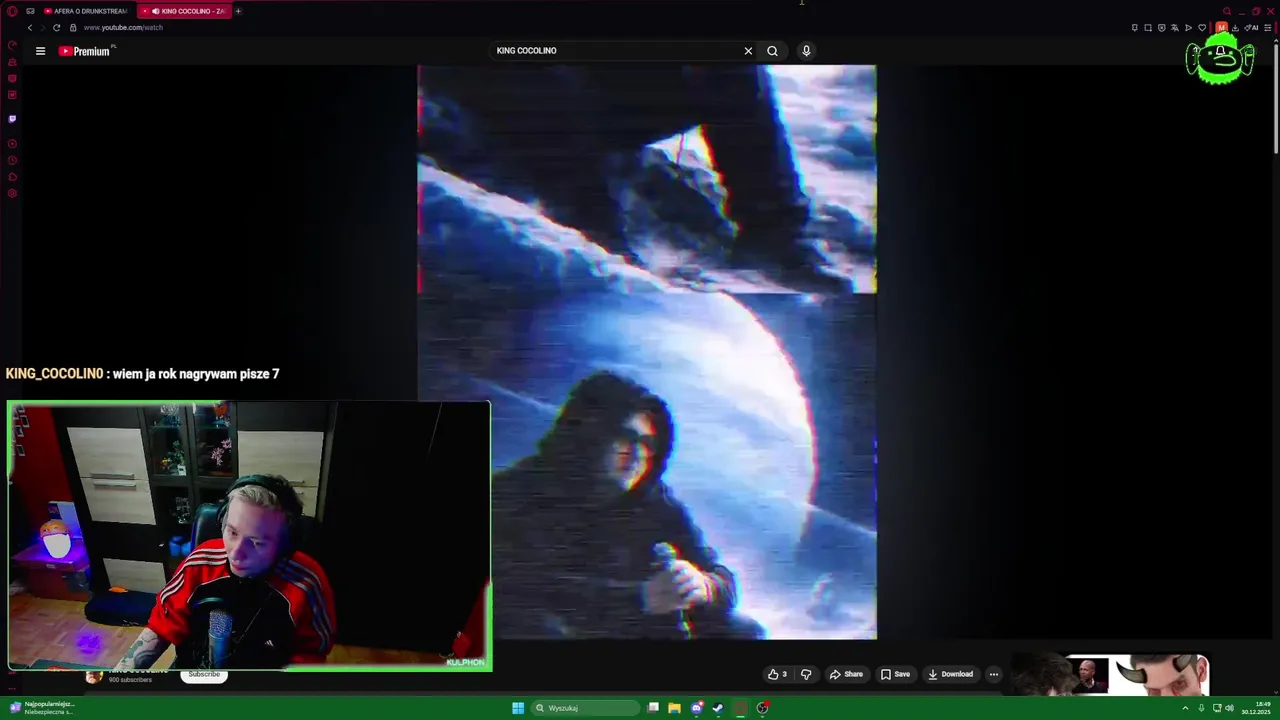The height and width of the screenshot is (720, 1280).
Task: Show hidden system tray icons
Action: coord(1185,708)
